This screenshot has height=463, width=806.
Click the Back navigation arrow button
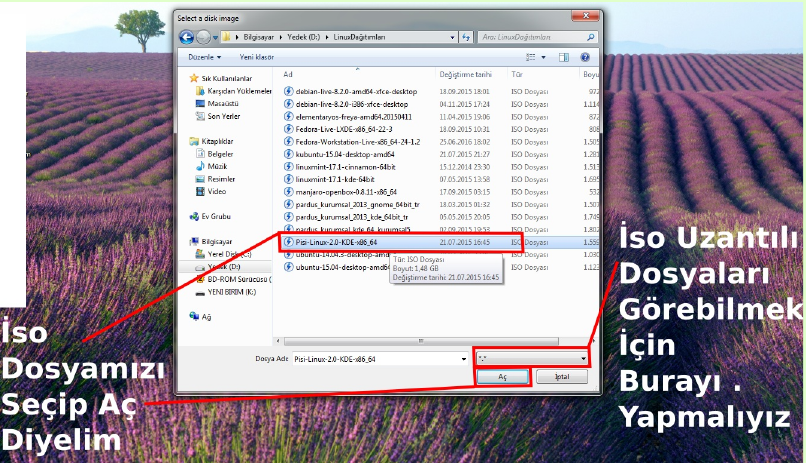(186, 37)
